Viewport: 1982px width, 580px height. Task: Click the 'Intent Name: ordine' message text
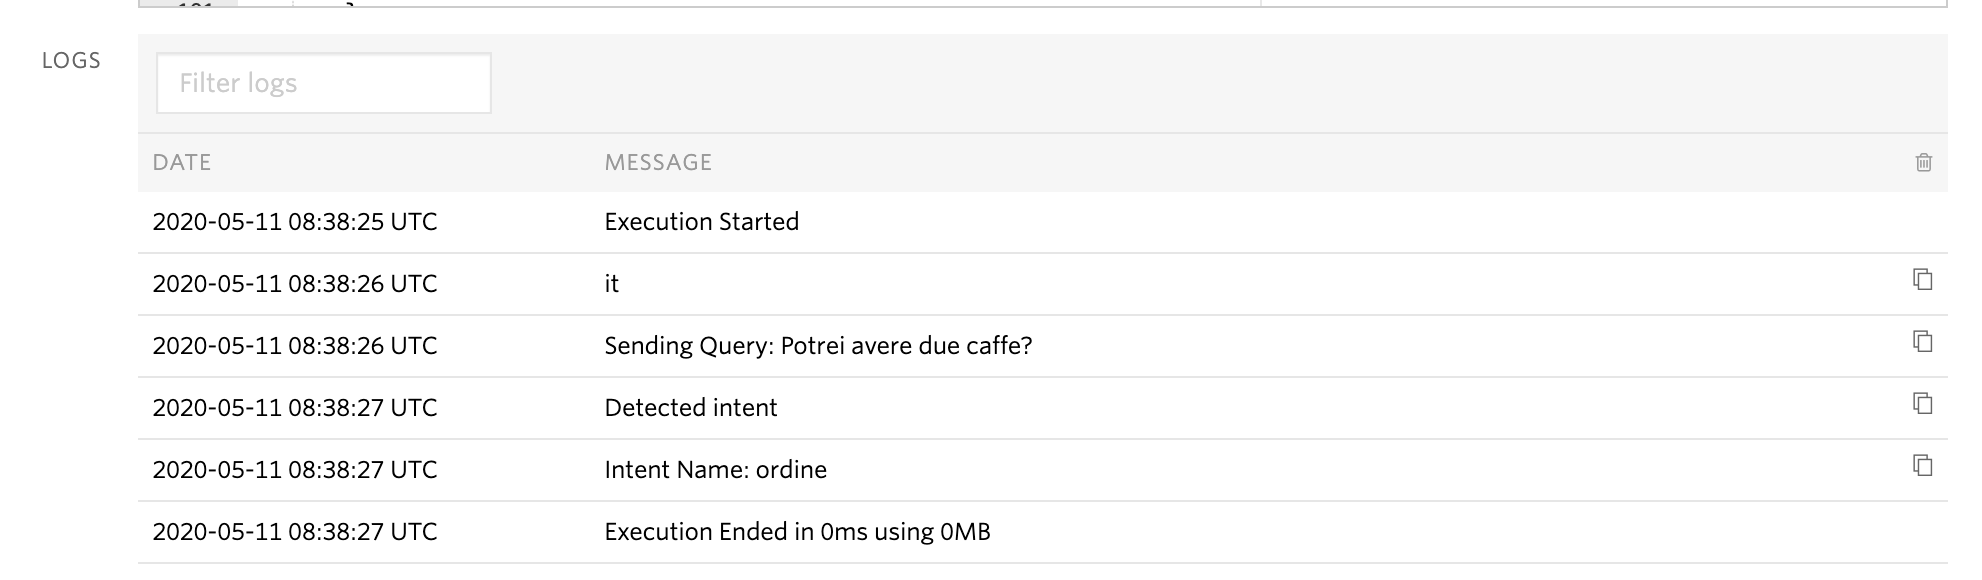[716, 470]
